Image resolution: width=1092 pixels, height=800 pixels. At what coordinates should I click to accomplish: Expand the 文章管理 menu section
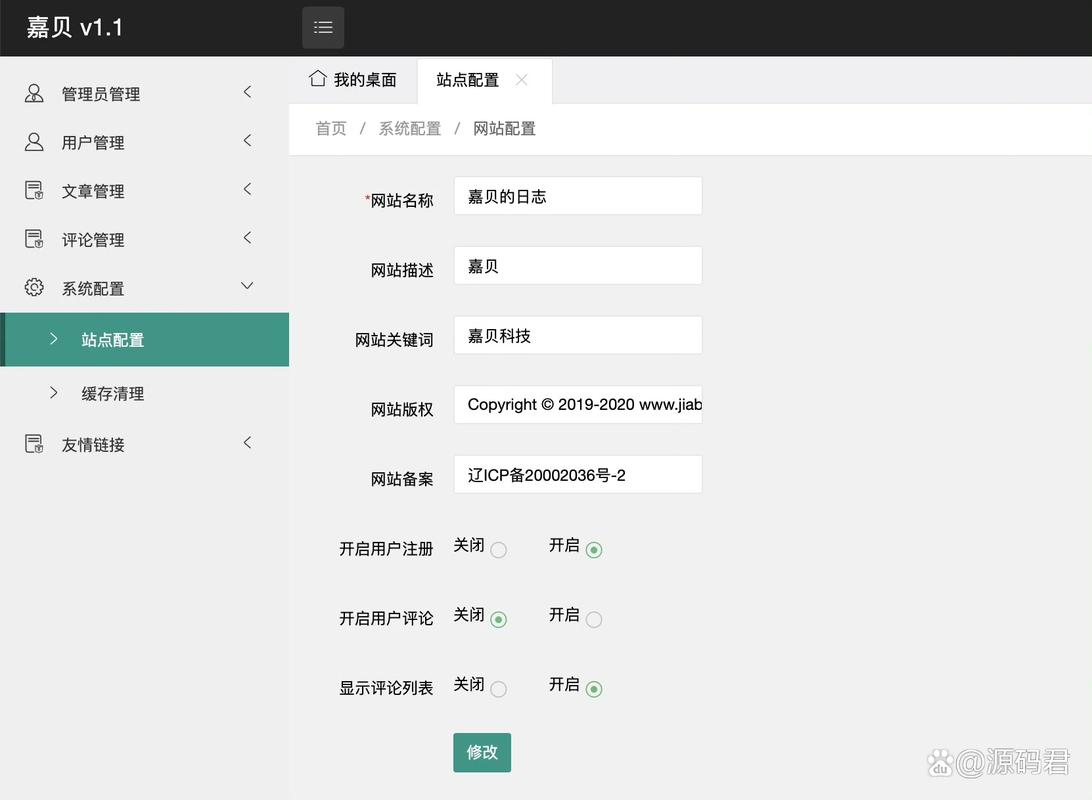pos(247,189)
